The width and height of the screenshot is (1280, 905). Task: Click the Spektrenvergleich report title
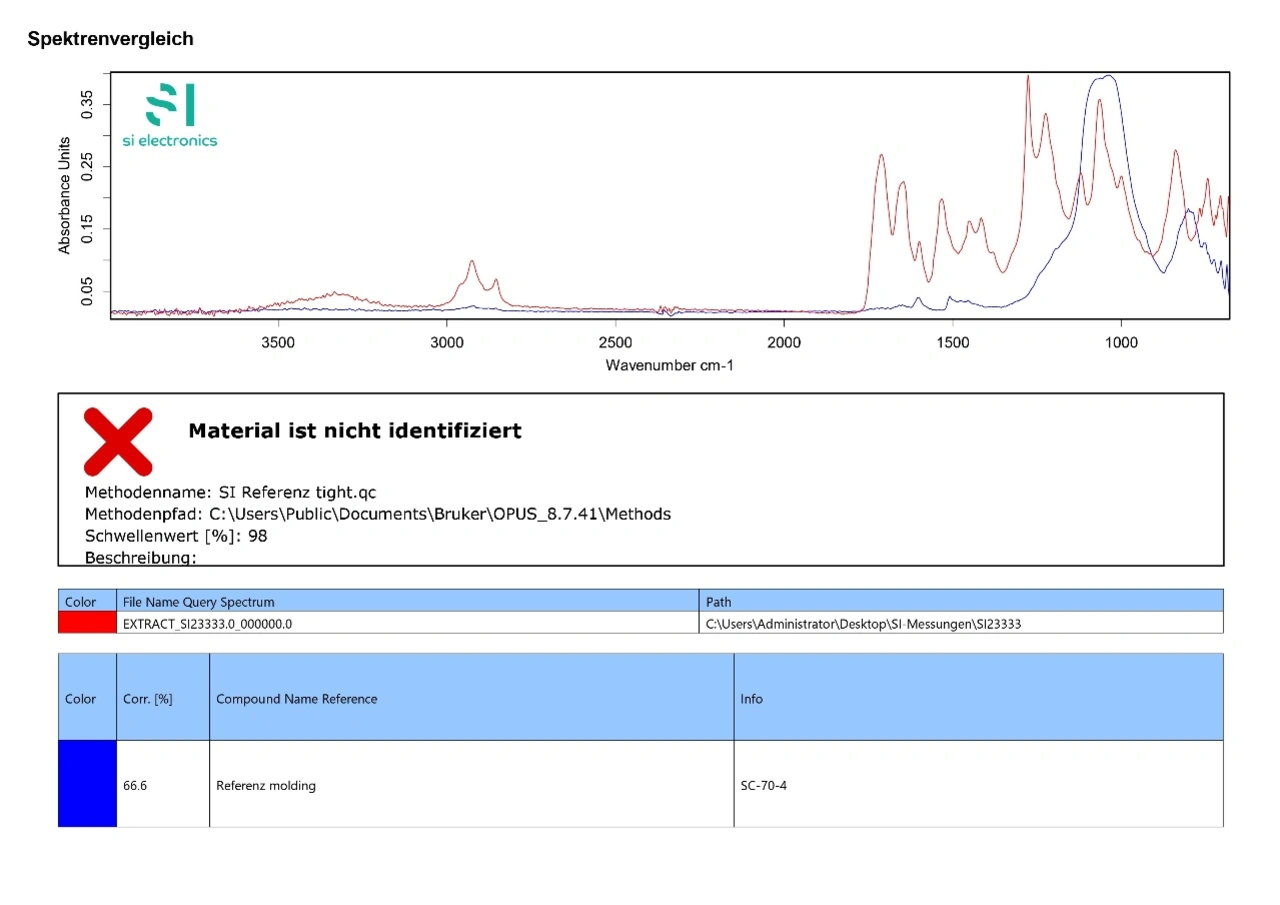pos(111,39)
